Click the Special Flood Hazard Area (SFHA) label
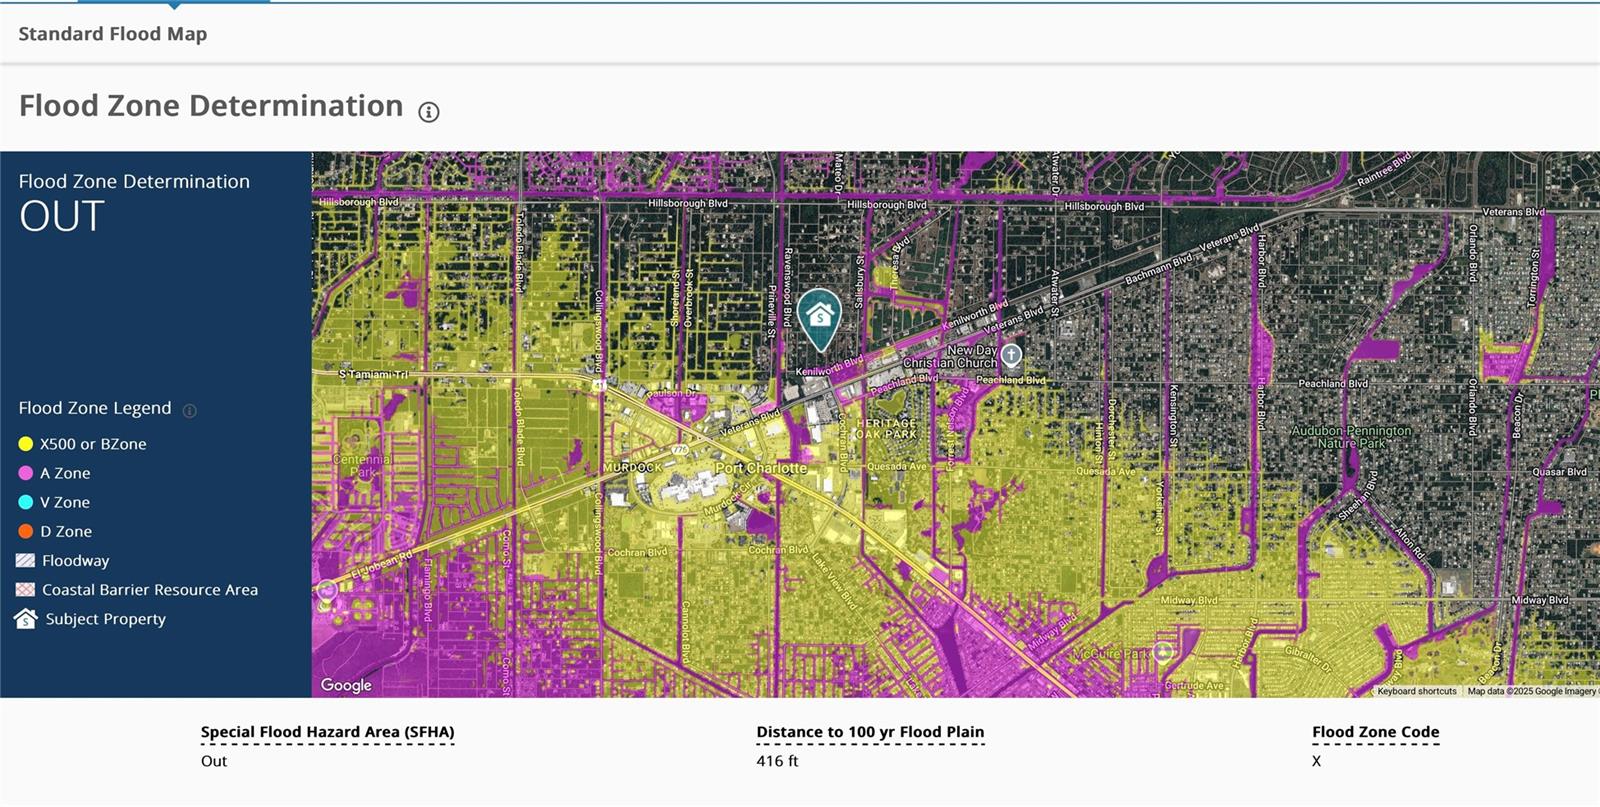The width and height of the screenshot is (1600, 807). (x=327, y=732)
